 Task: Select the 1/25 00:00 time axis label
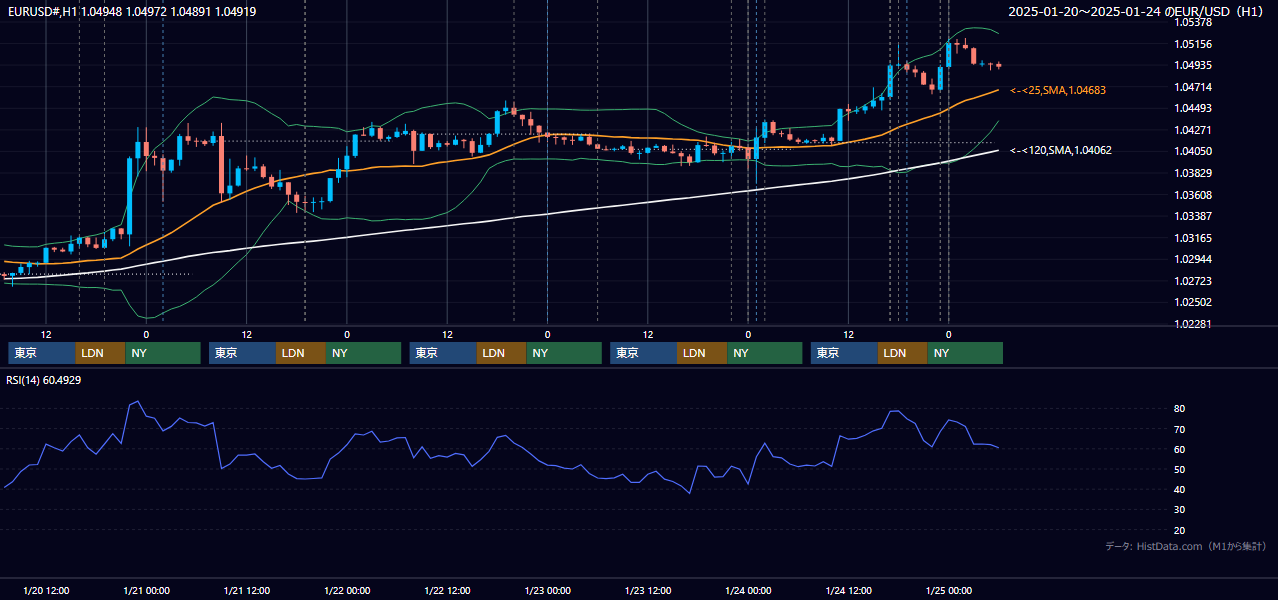pyautogui.click(x=949, y=591)
